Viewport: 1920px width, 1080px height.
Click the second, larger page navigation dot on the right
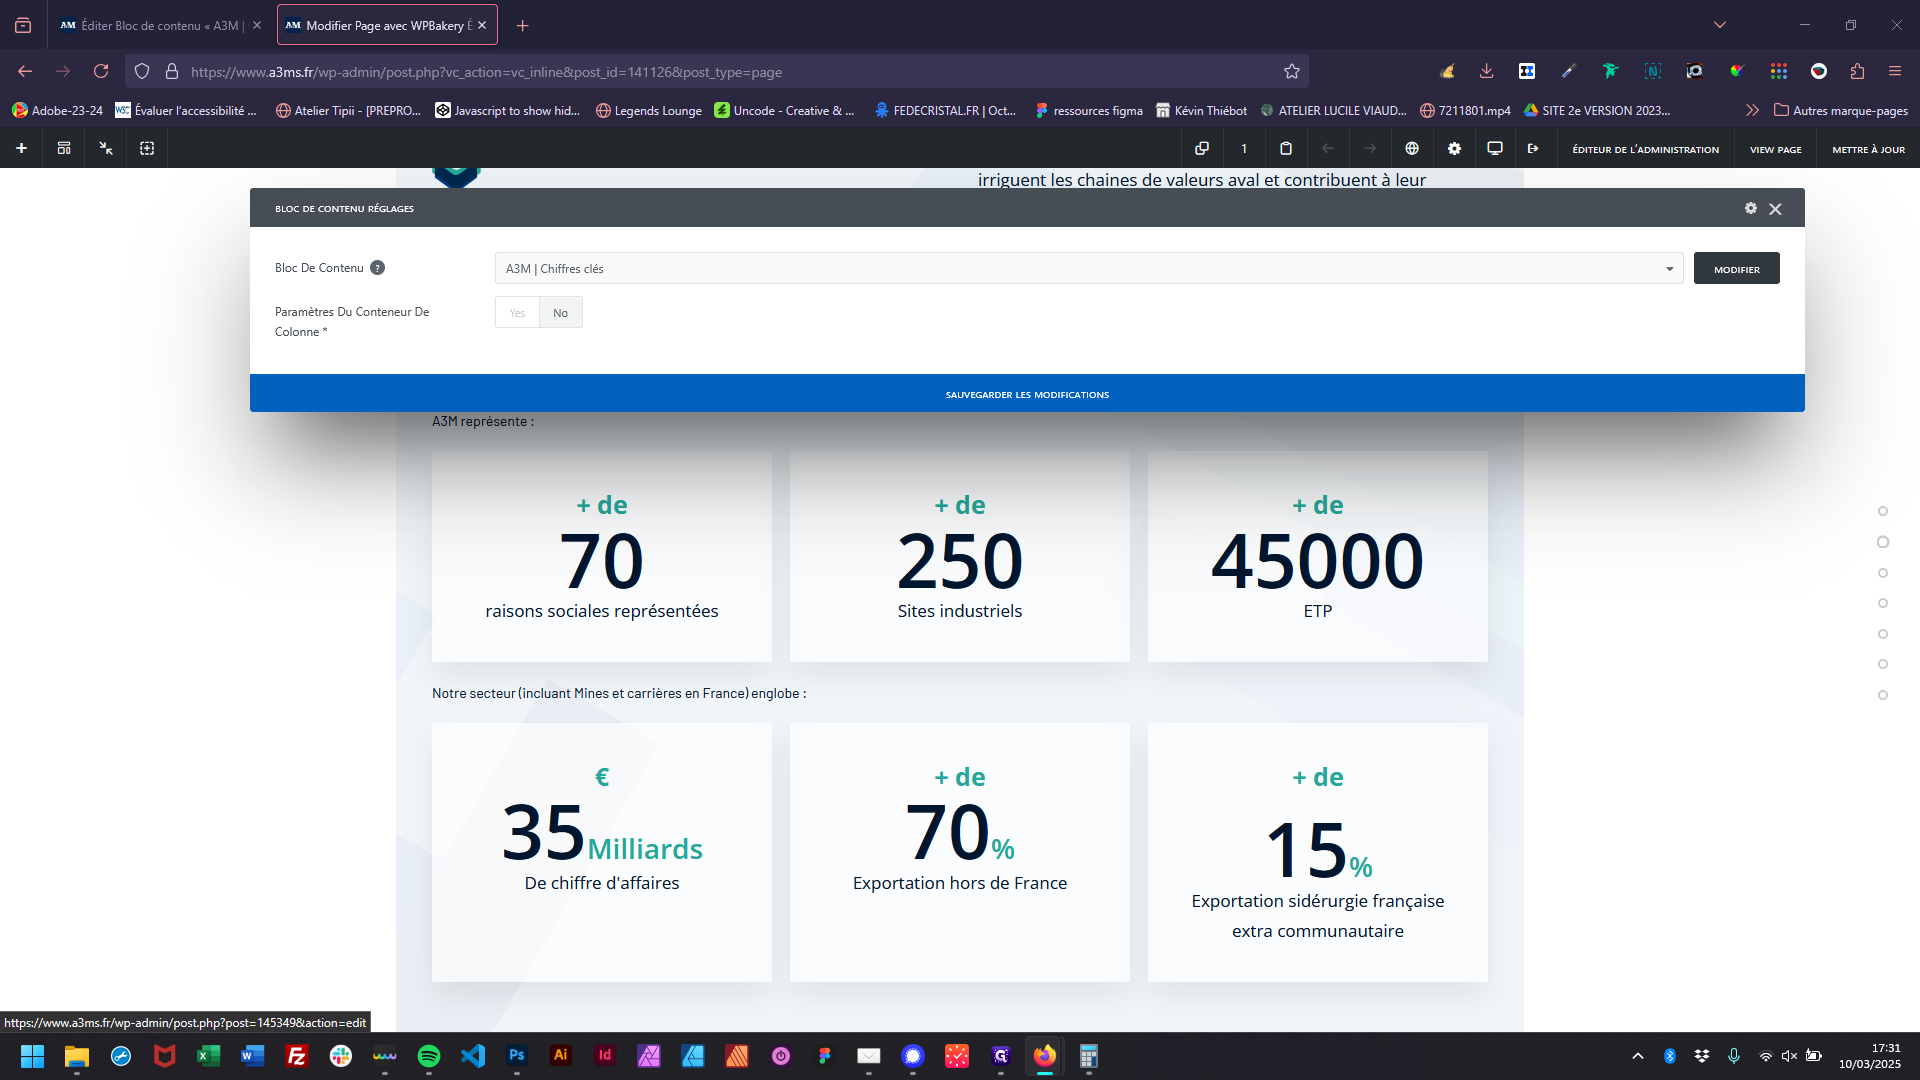tap(1883, 542)
